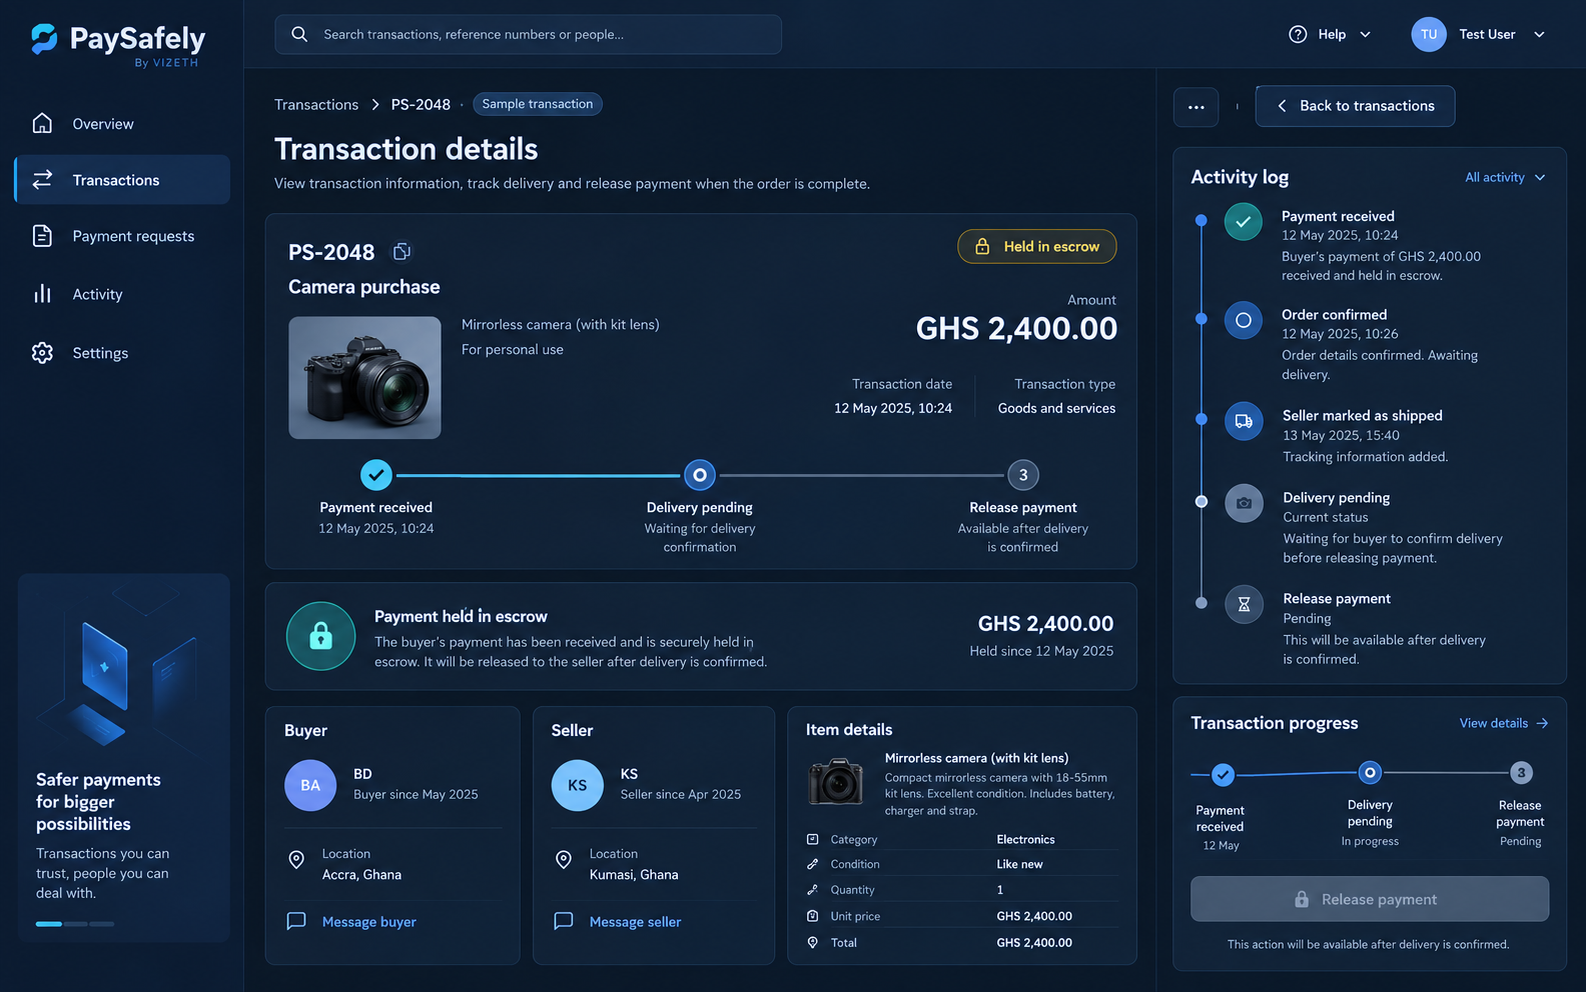Click the Payment received checkmark in Transaction progress

coord(1222,774)
